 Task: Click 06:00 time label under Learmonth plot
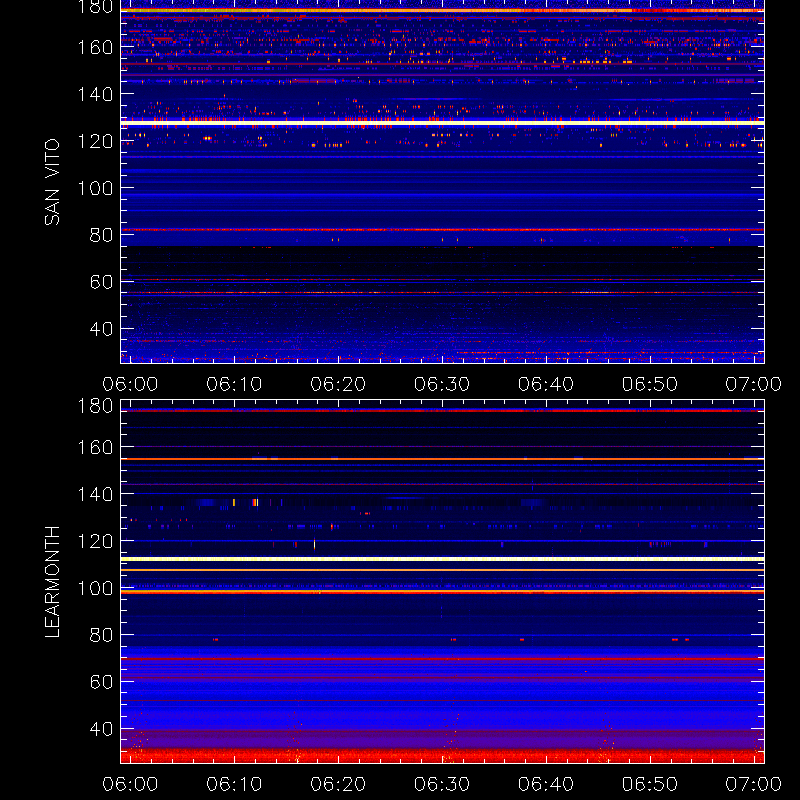coord(130,784)
